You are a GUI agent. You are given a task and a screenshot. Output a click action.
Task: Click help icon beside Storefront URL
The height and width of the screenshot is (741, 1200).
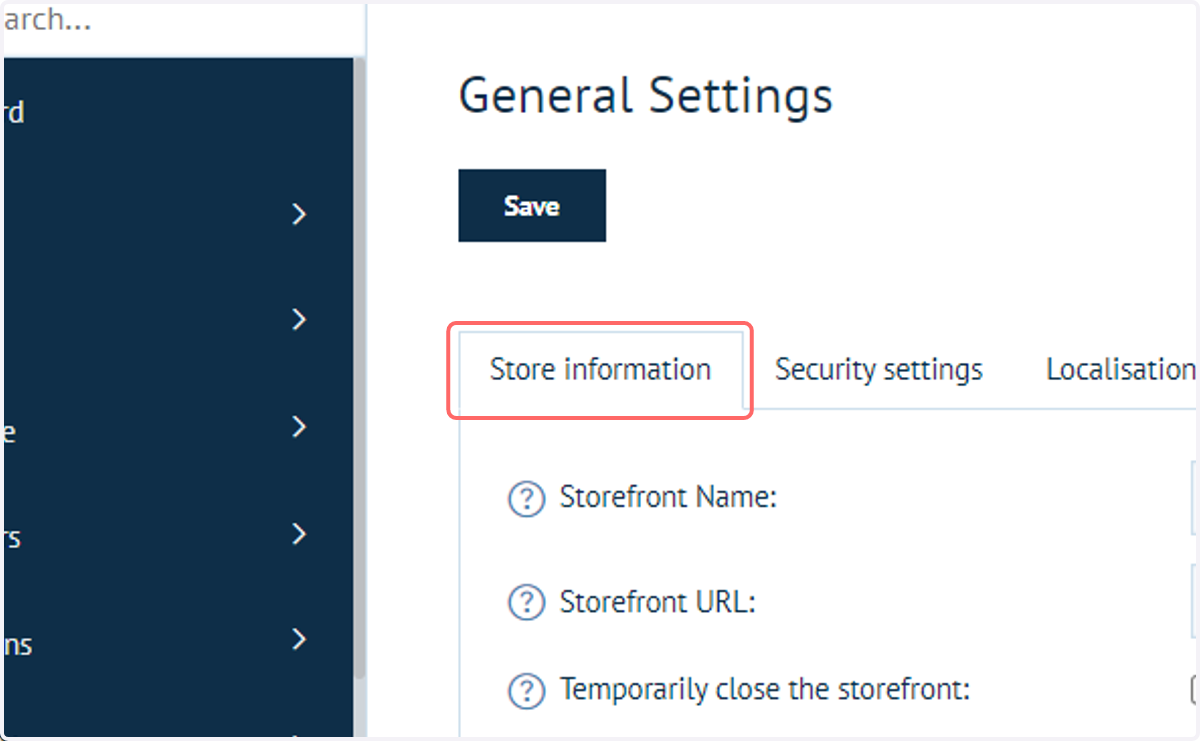click(x=527, y=603)
